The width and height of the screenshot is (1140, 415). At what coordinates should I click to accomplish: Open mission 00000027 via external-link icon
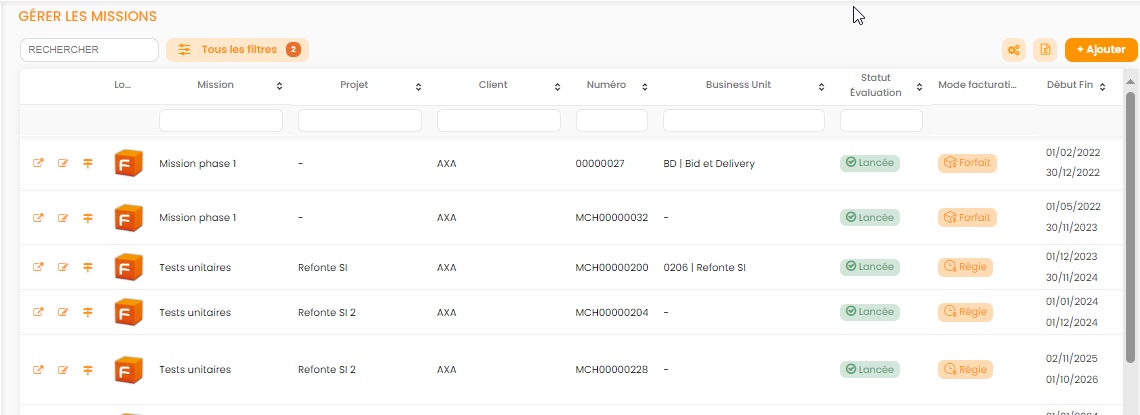coord(39,163)
